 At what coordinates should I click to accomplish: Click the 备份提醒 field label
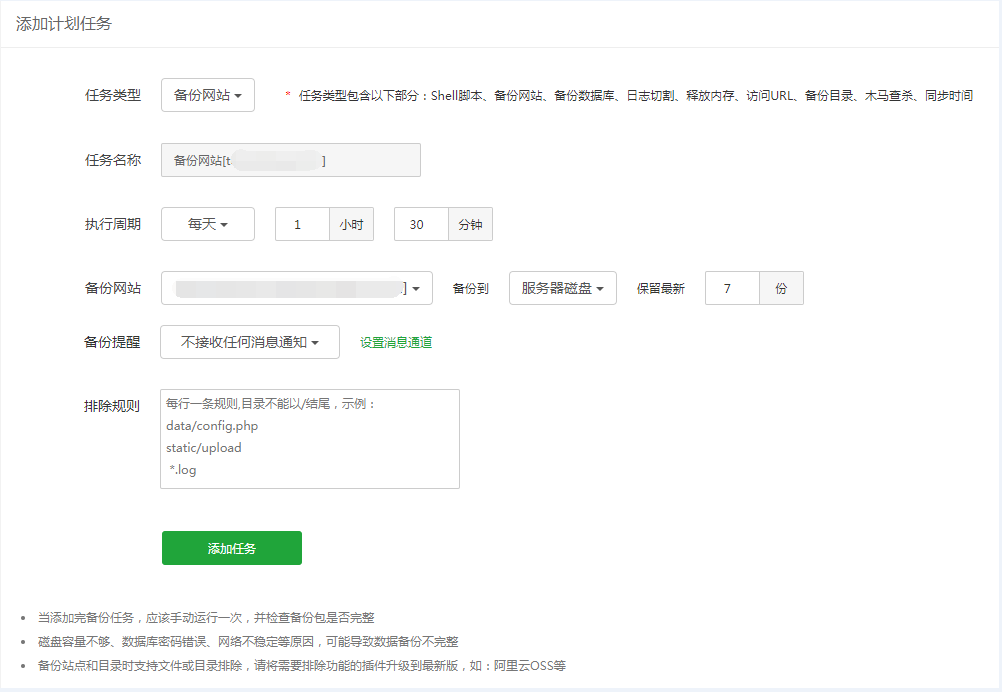click(113, 342)
